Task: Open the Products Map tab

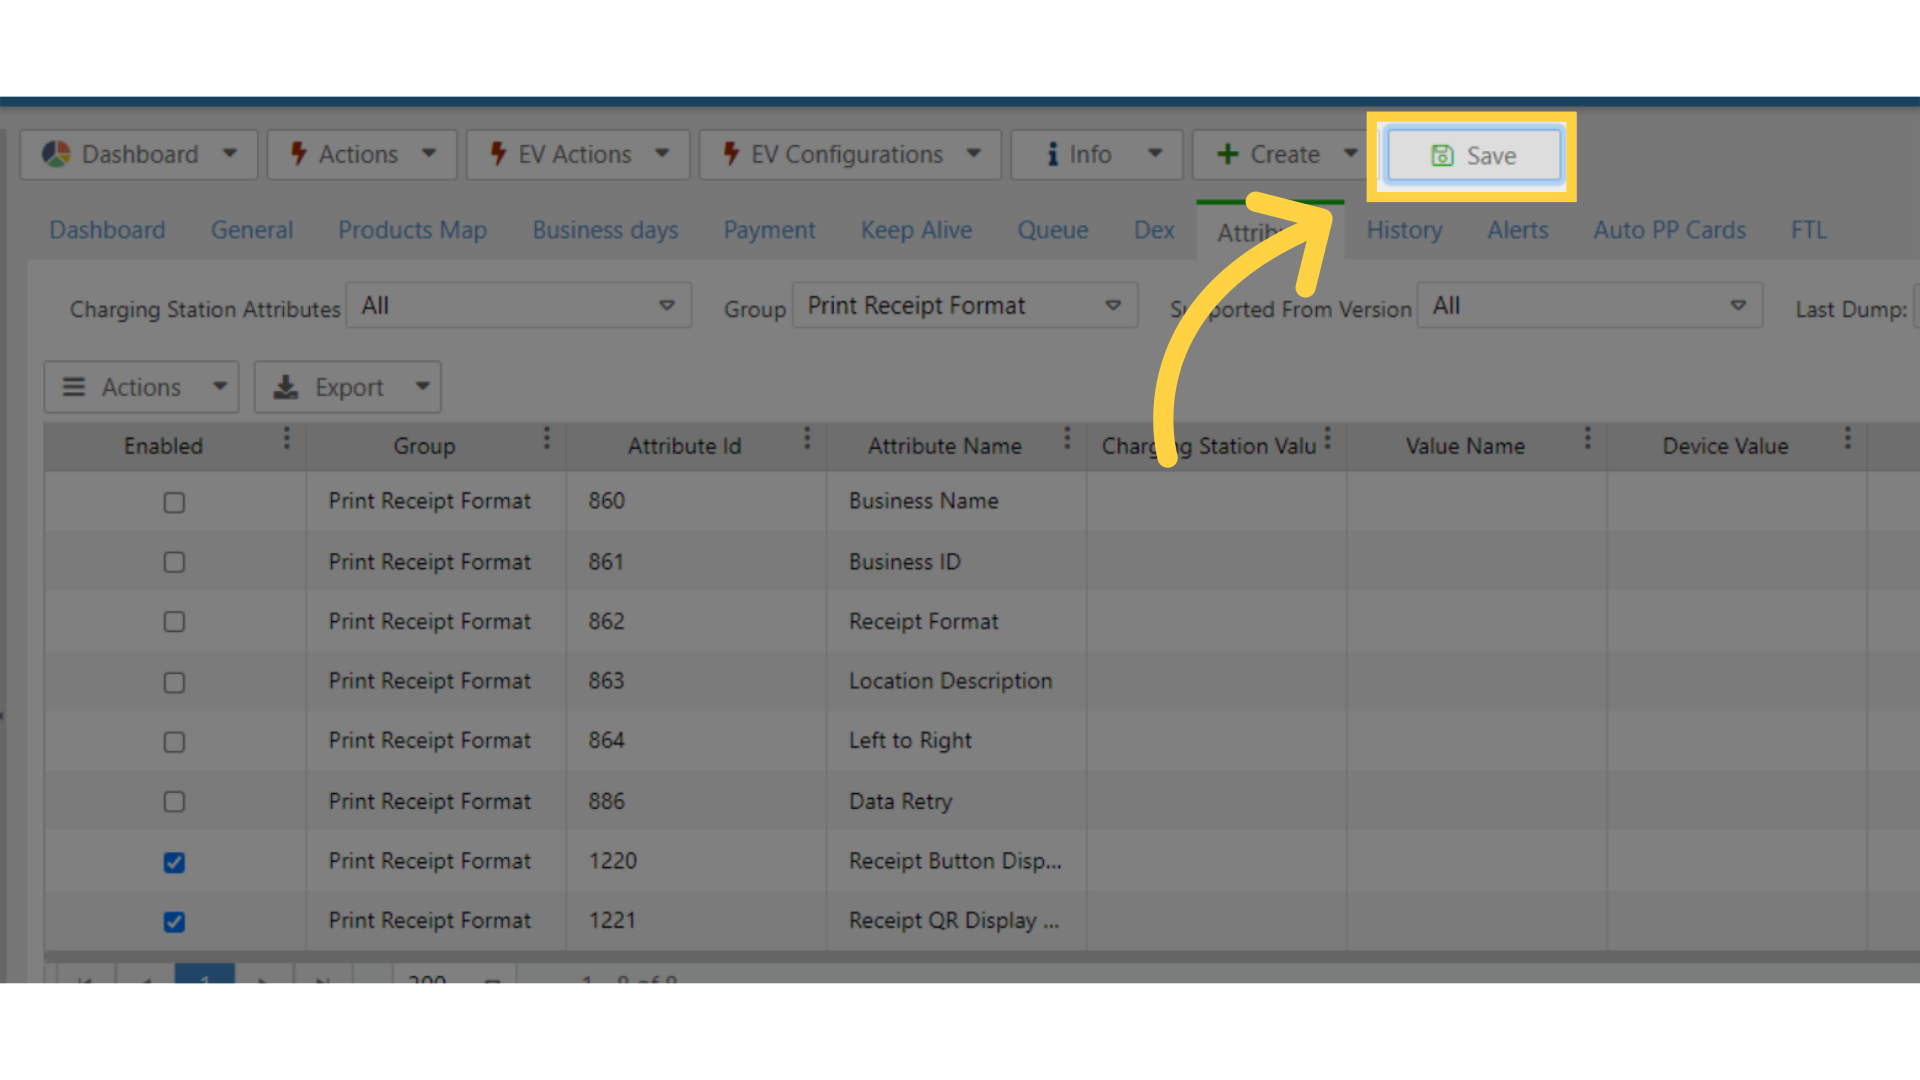Action: click(x=412, y=230)
